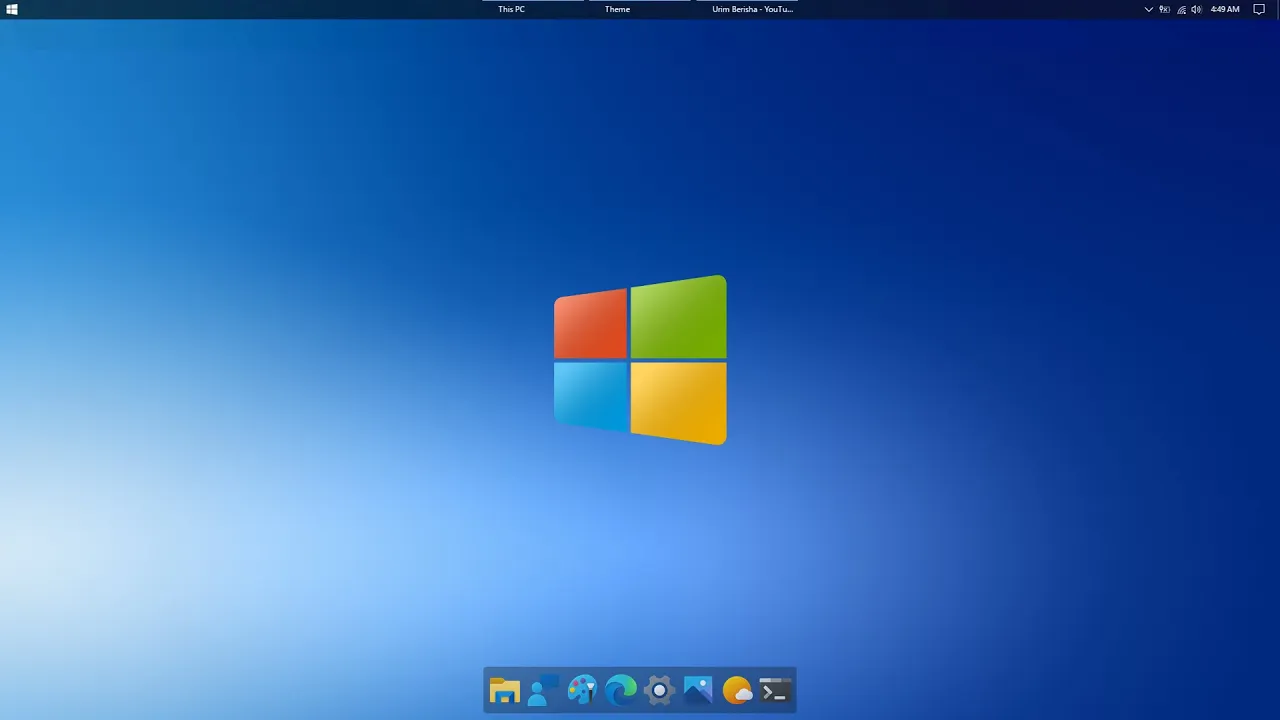Open the volume speaker icon
Image resolution: width=1280 pixels, height=720 pixels.
pyautogui.click(x=1196, y=9)
